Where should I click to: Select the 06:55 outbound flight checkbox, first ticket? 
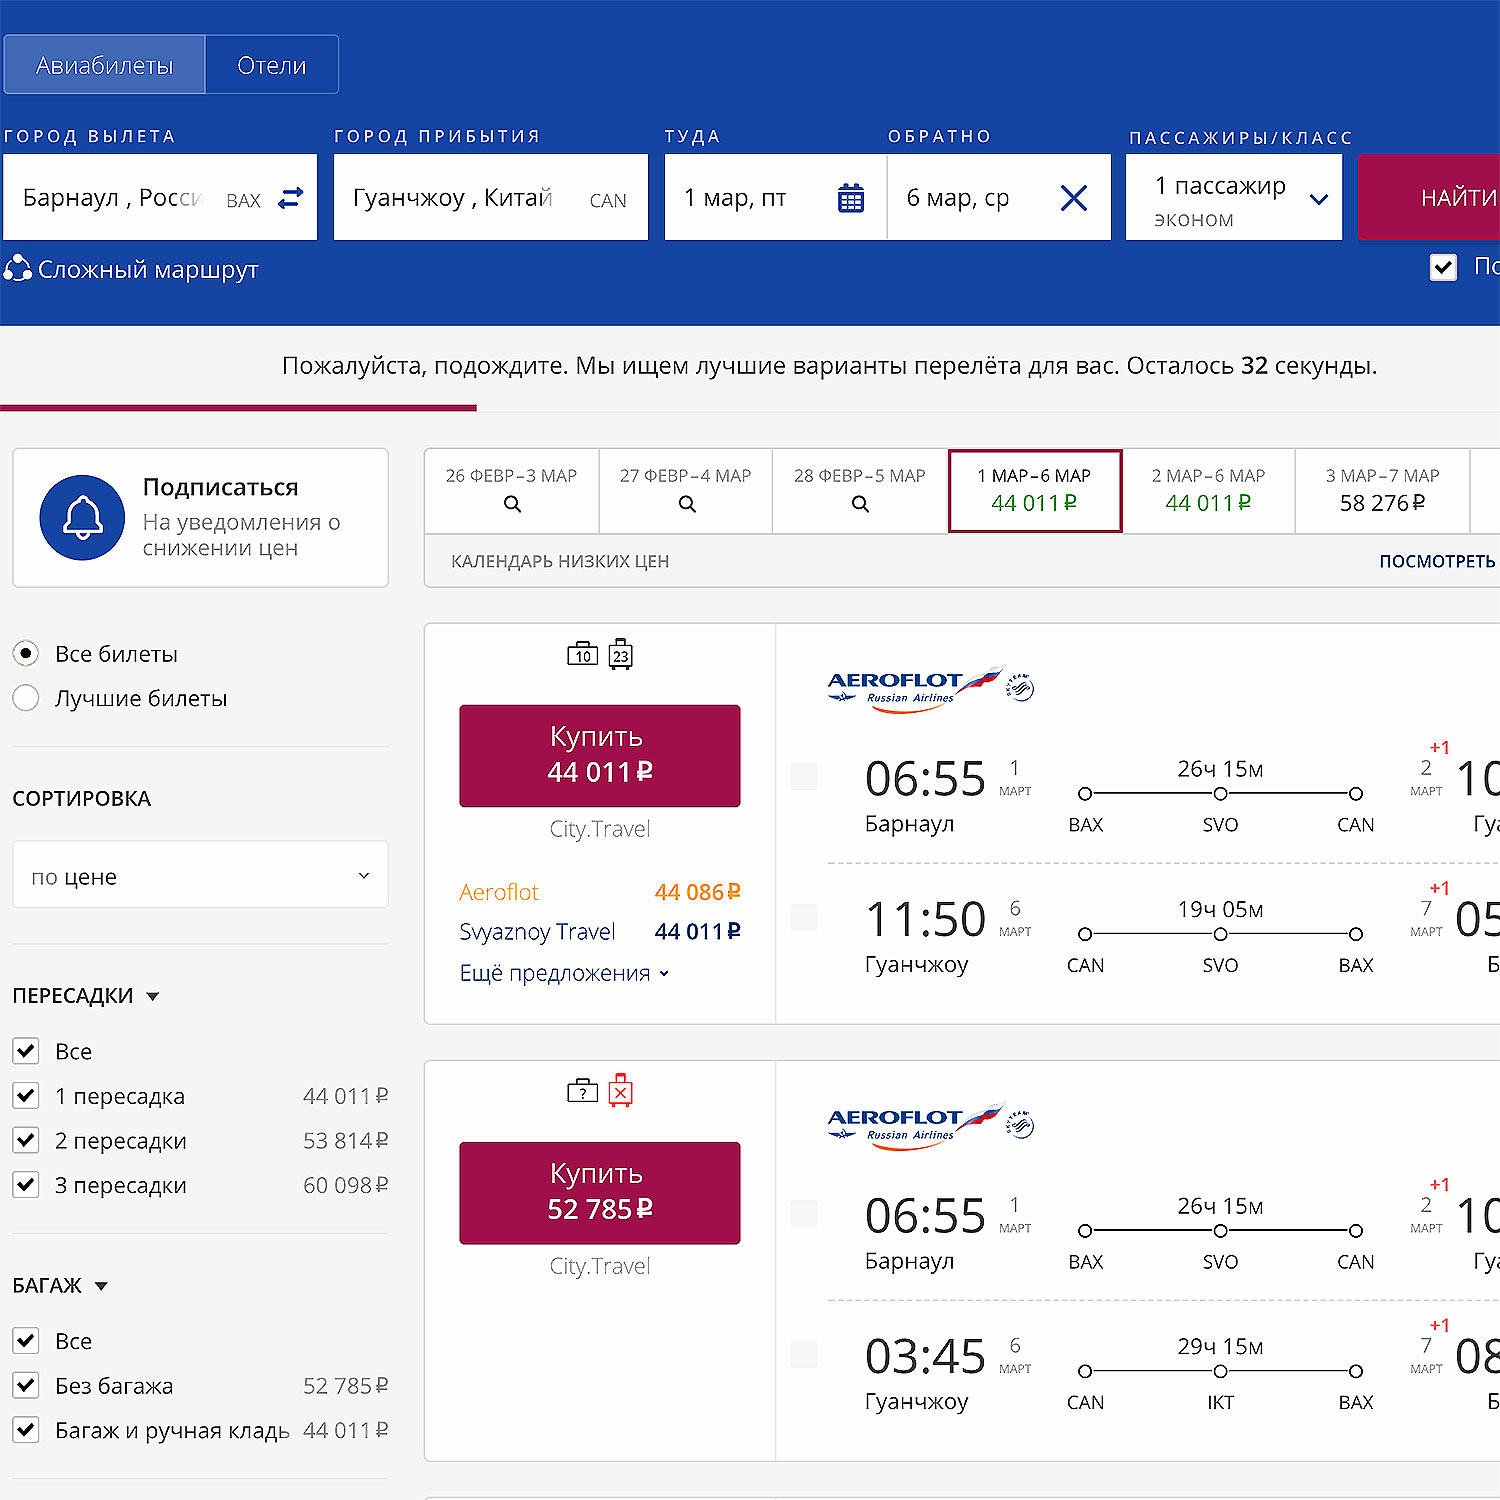[x=804, y=776]
